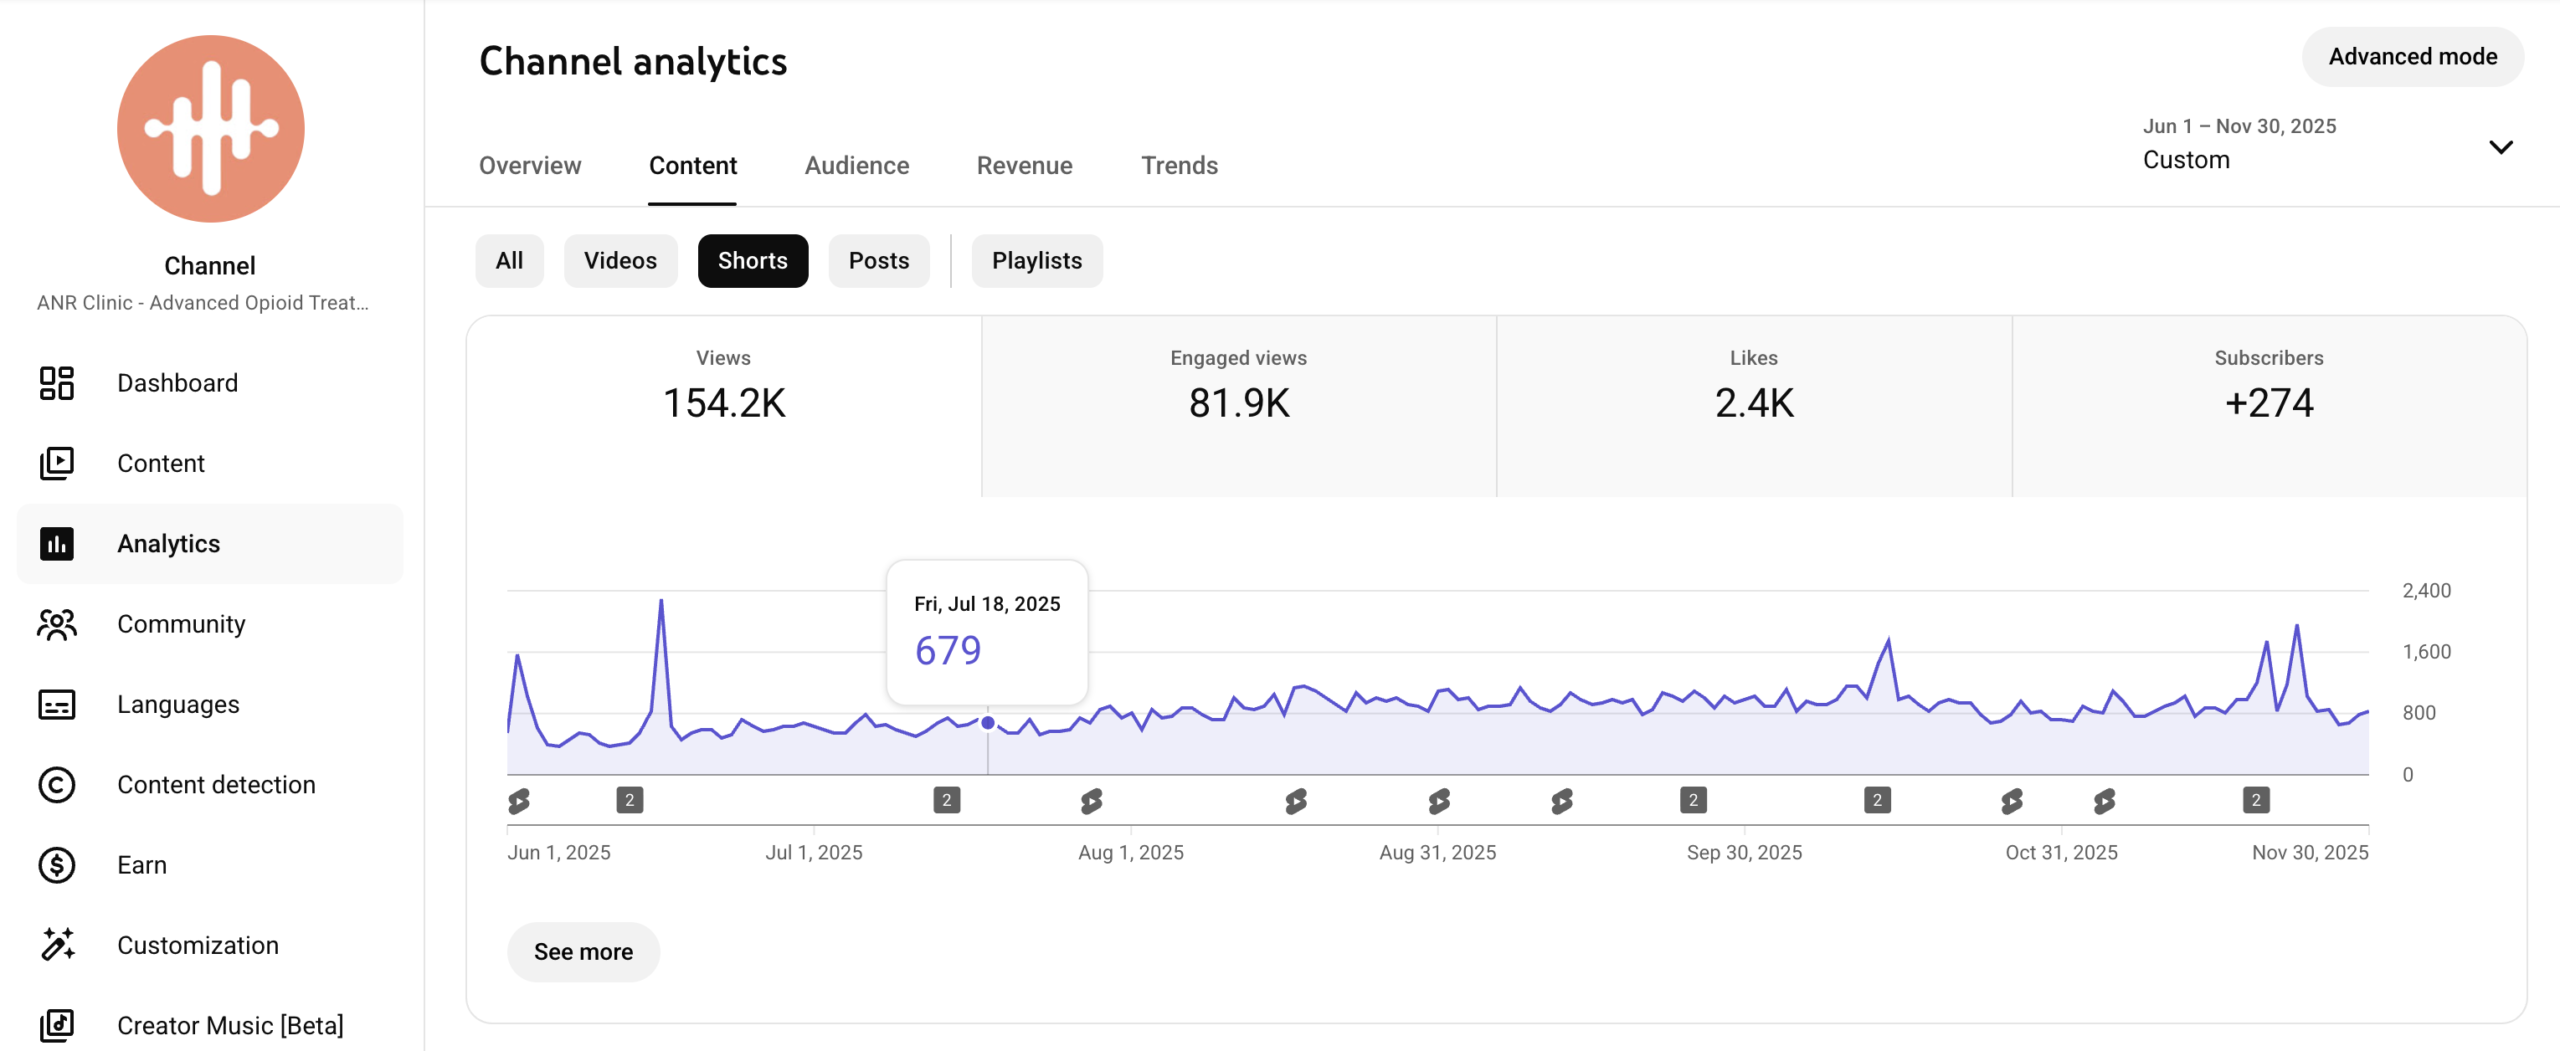This screenshot has width=2560, height=1051.
Task: Open the Revenue tab
Action: coord(1024,166)
